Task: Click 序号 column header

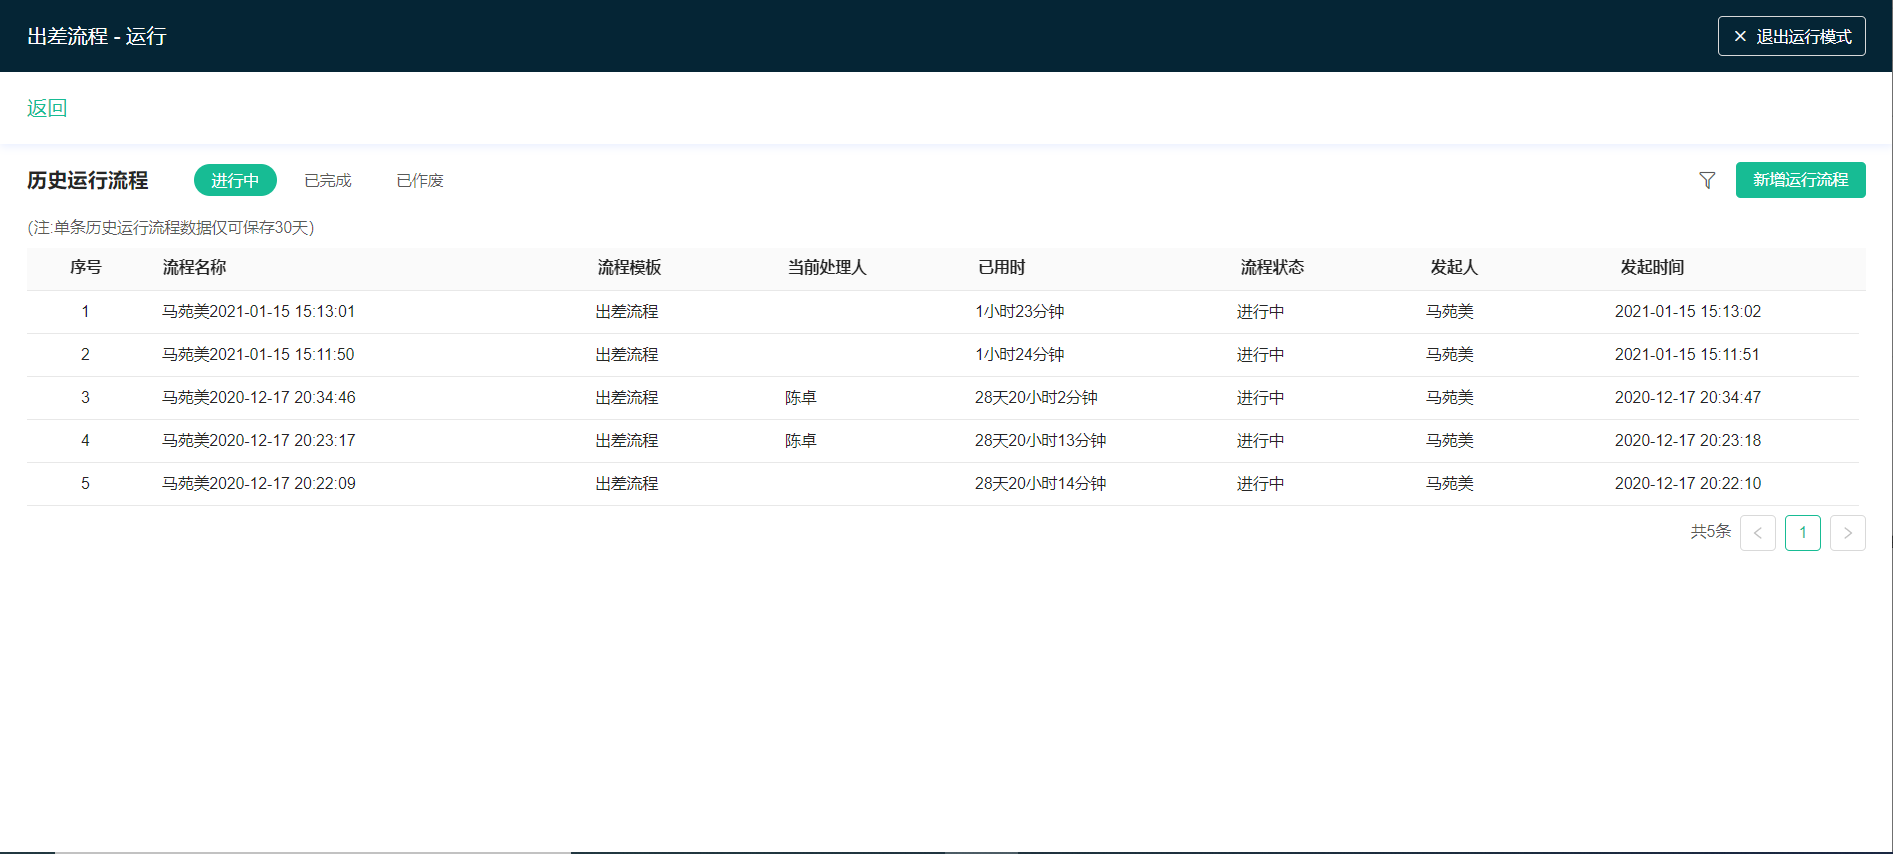Action: pyautogui.click(x=85, y=267)
